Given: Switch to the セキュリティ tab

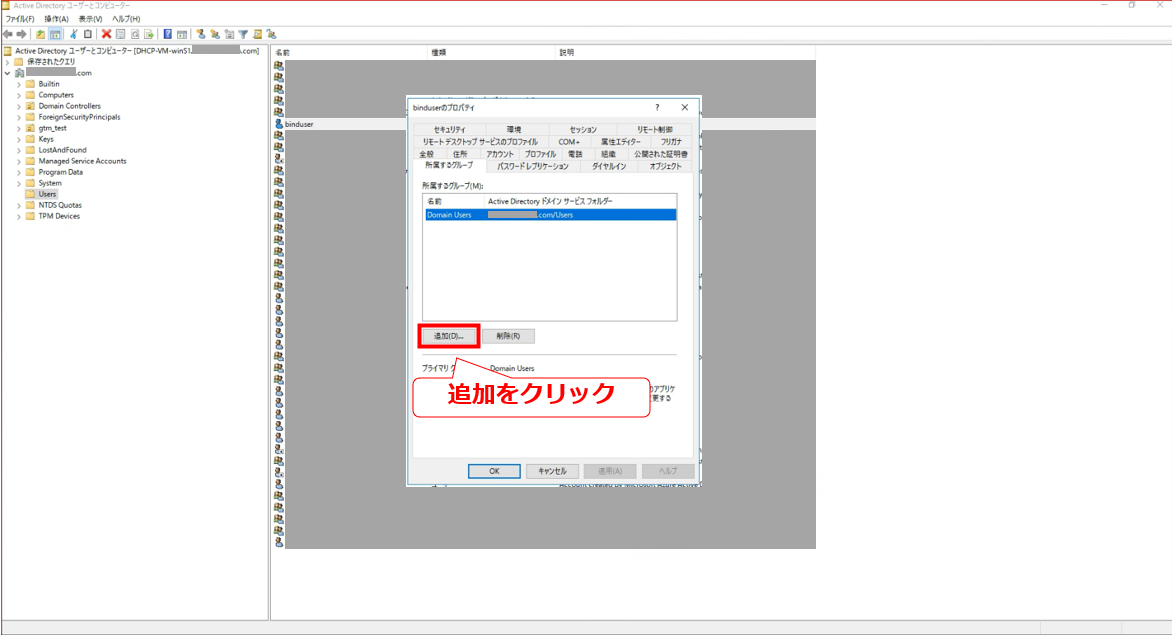Looking at the screenshot, I should pyautogui.click(x=449, y=130).
